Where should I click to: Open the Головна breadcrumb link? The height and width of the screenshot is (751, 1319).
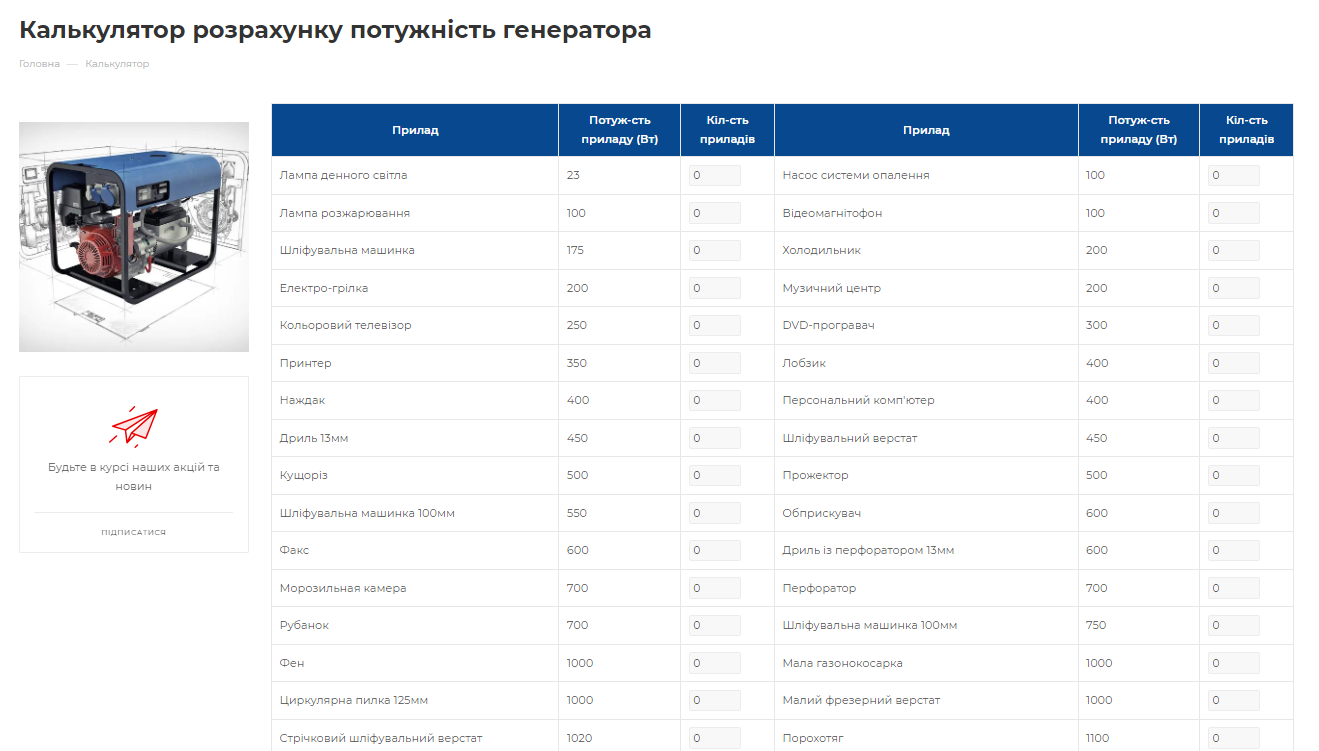(x=37, y=63)
